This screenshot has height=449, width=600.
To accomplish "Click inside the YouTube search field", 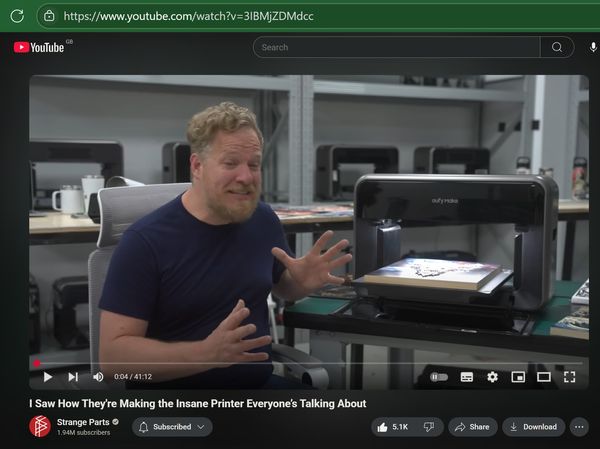I will pos(396,47).
